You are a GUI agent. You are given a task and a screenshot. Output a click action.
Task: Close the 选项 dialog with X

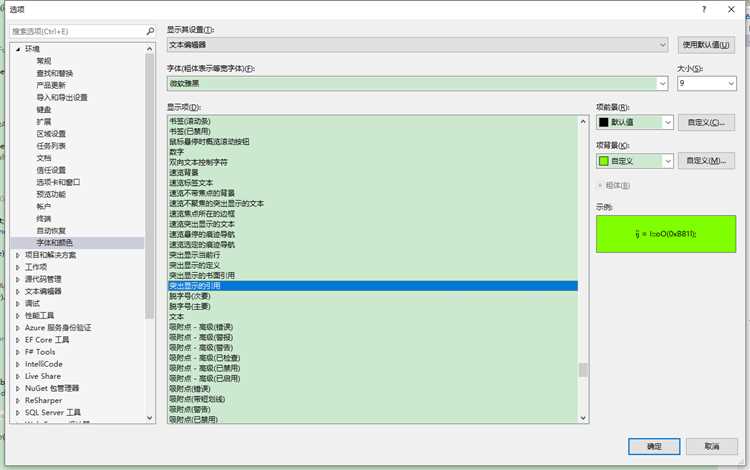(x=731, y=10)
